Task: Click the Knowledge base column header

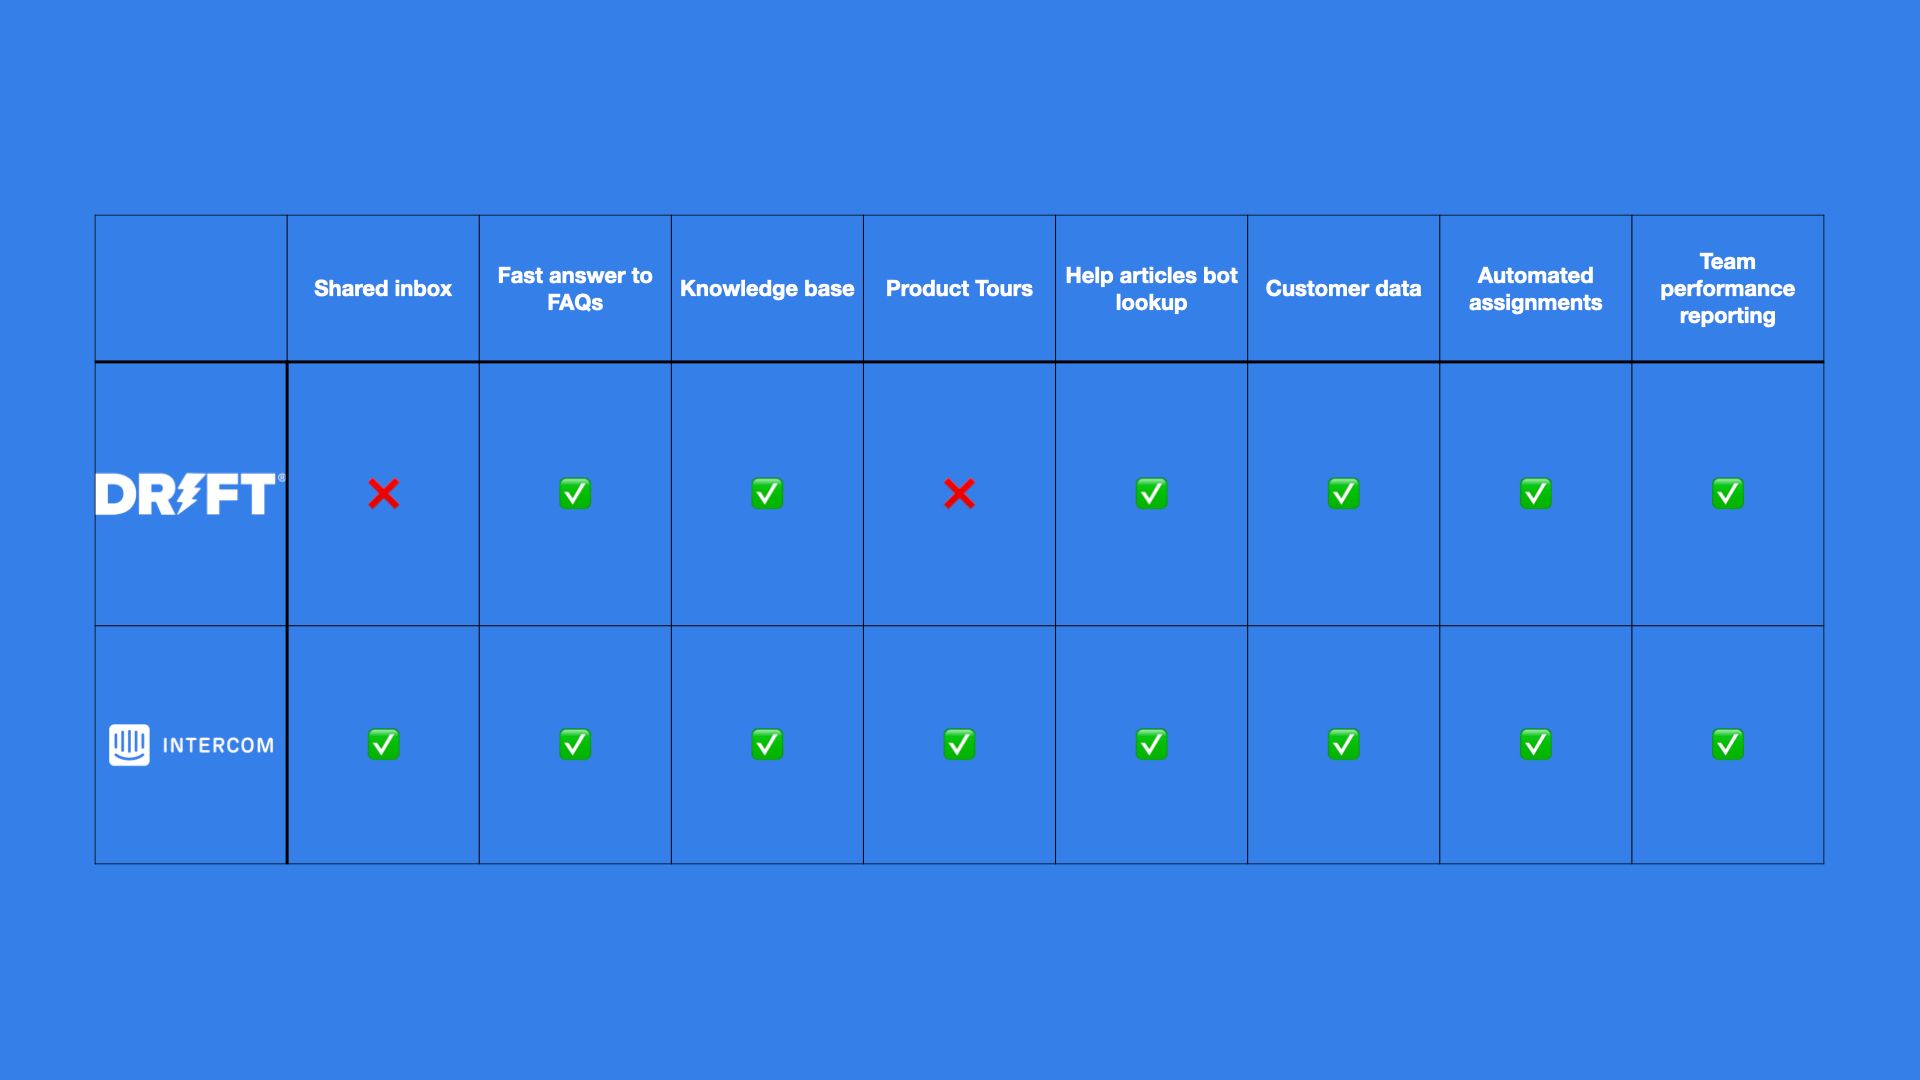Action: tap(767, 287)
